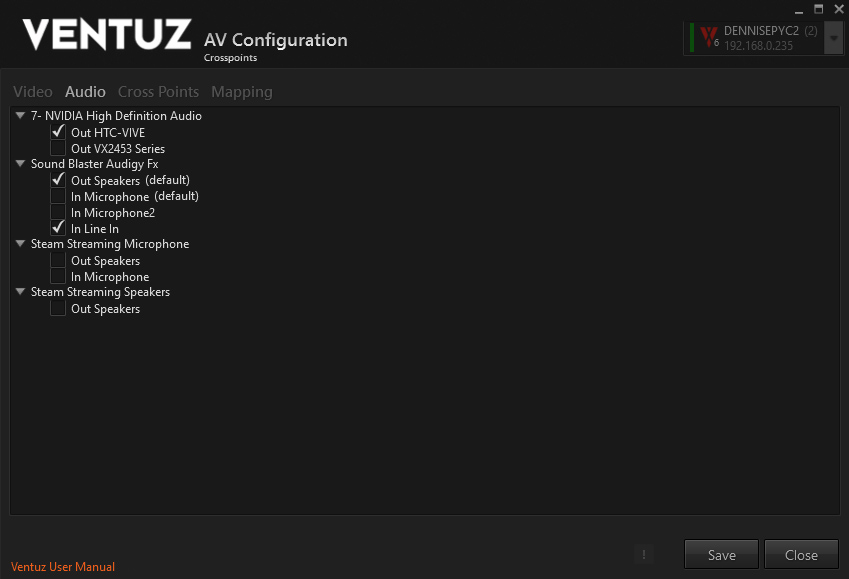Click the red Ventuz machine icon beside DENNISEPYC2

point(709,37)
